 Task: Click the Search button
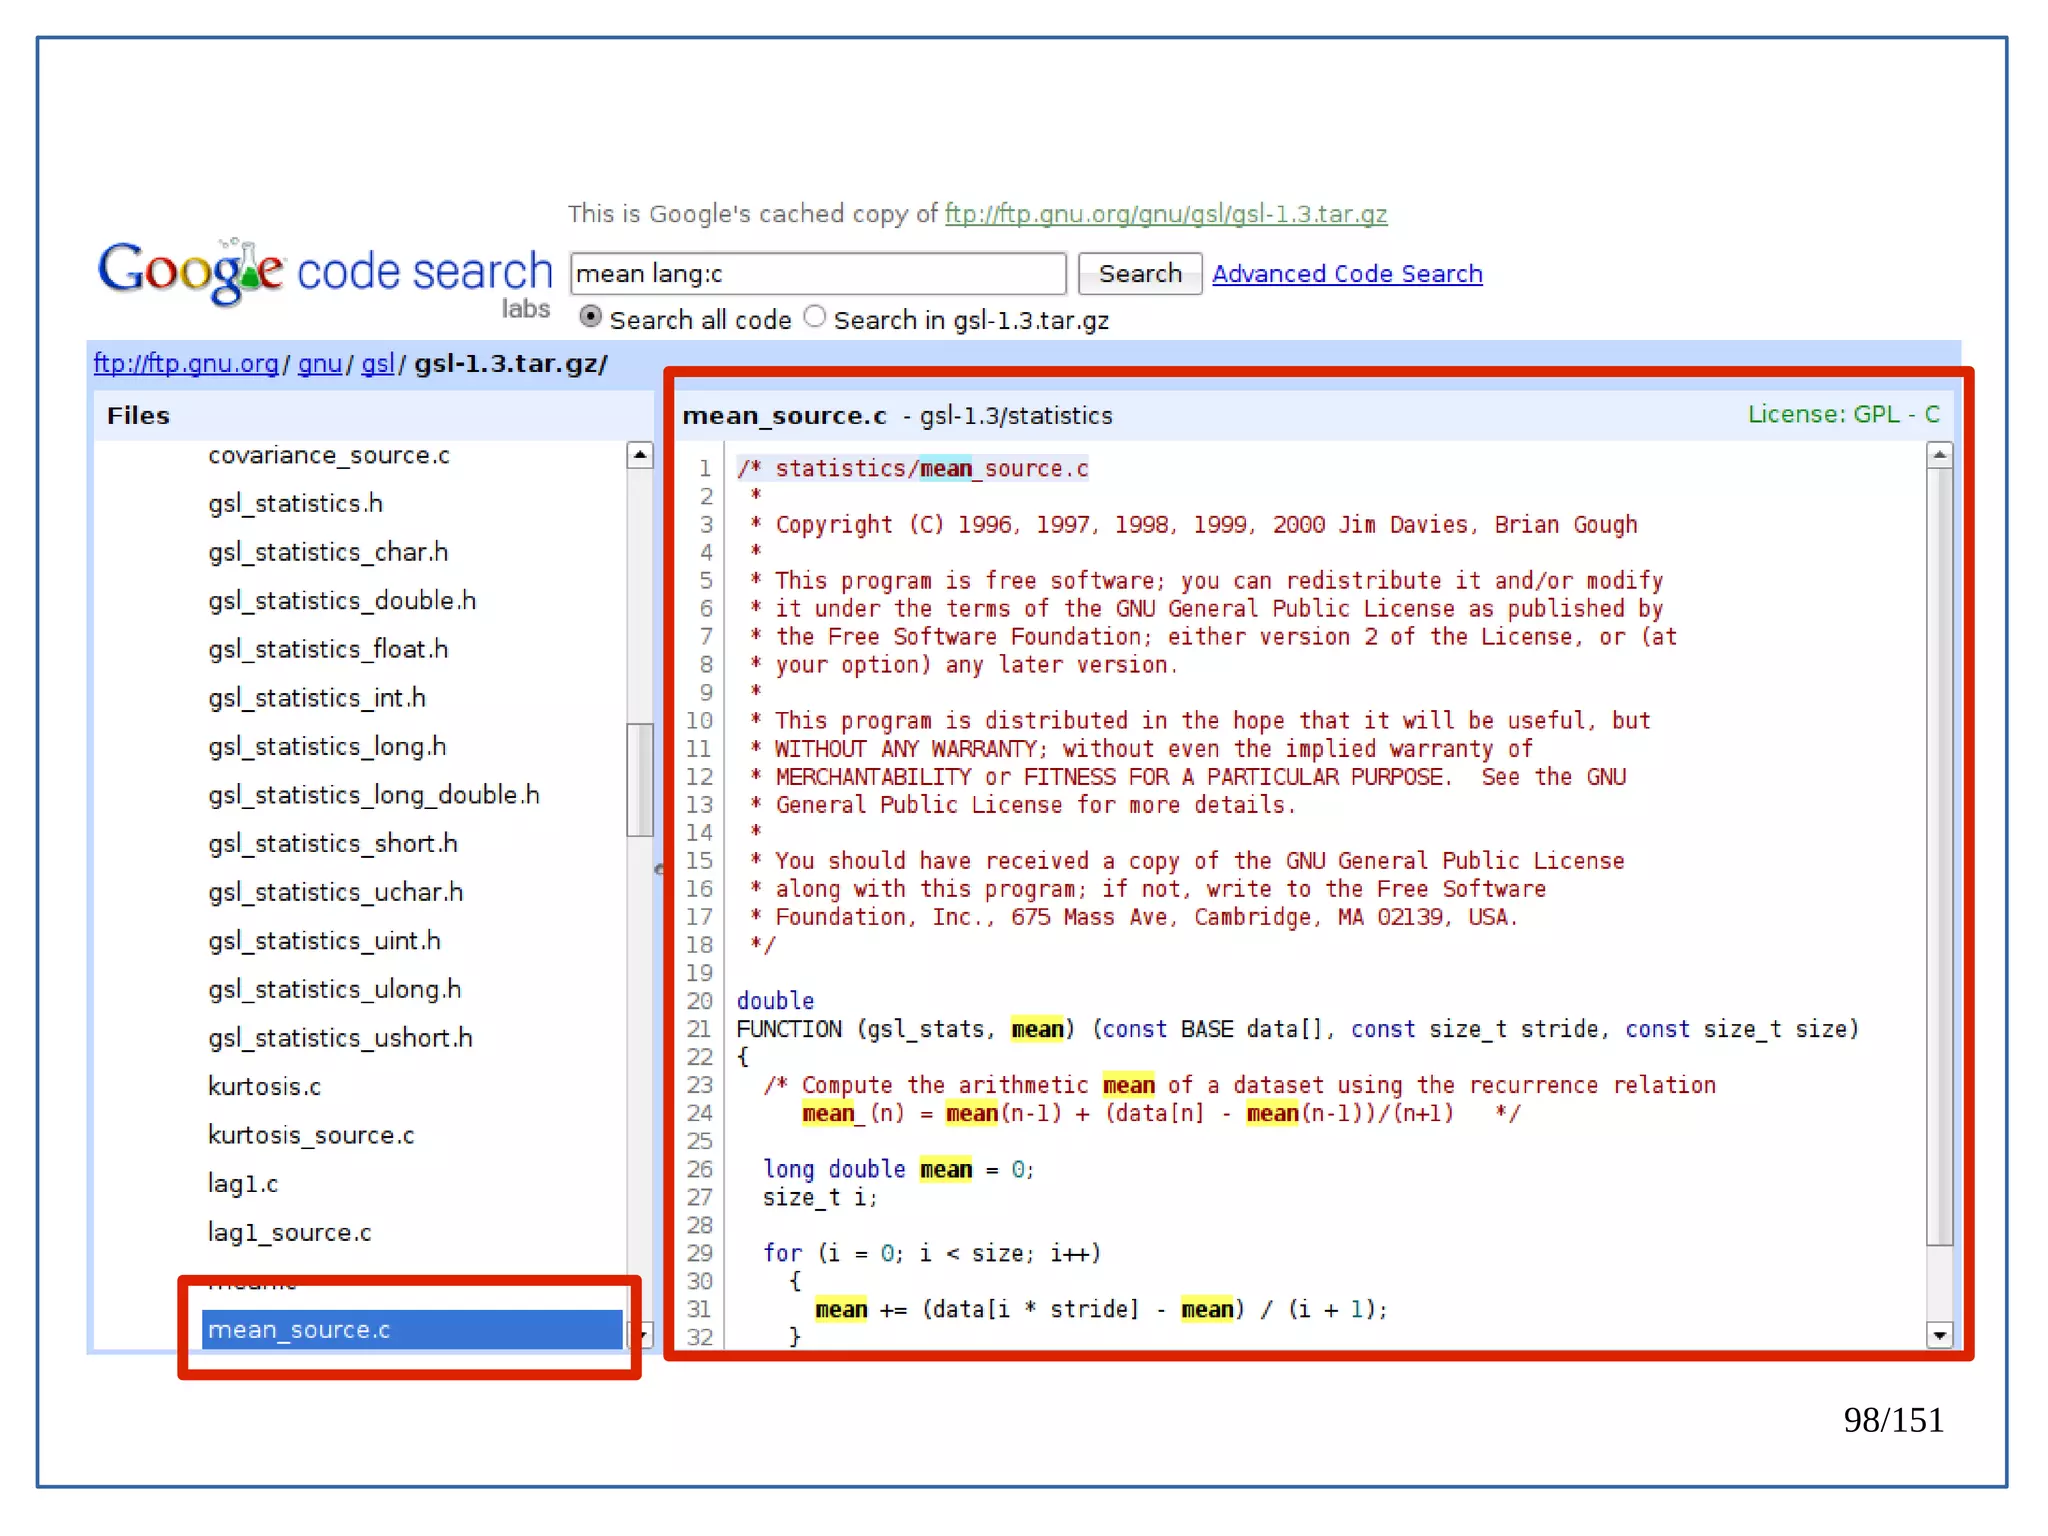(x=1139, y=274)
